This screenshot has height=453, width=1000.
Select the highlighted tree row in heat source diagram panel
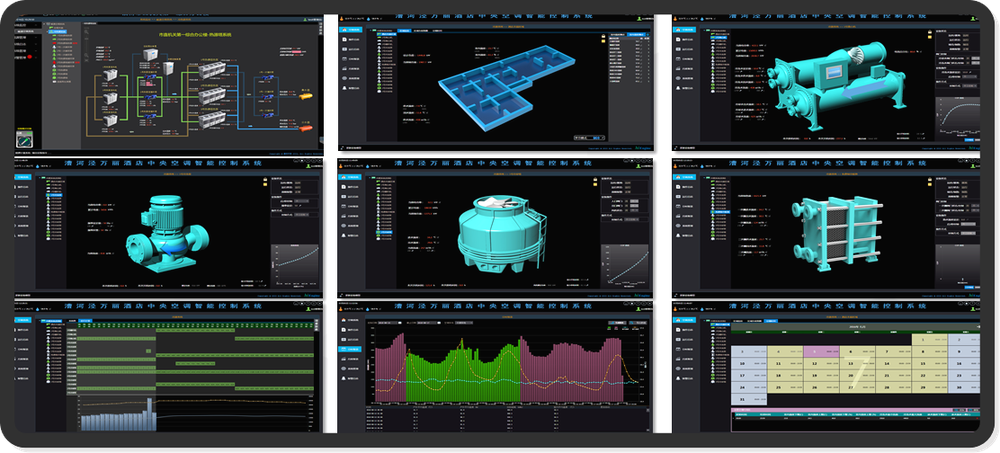(x=57, y=32)
